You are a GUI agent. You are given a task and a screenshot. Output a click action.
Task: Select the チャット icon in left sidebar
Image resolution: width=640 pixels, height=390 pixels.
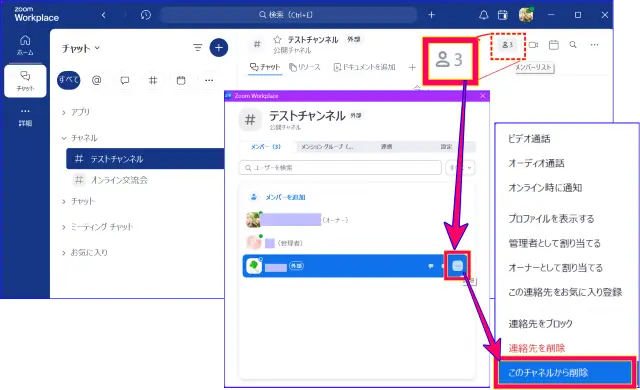[x=25, y=80]
